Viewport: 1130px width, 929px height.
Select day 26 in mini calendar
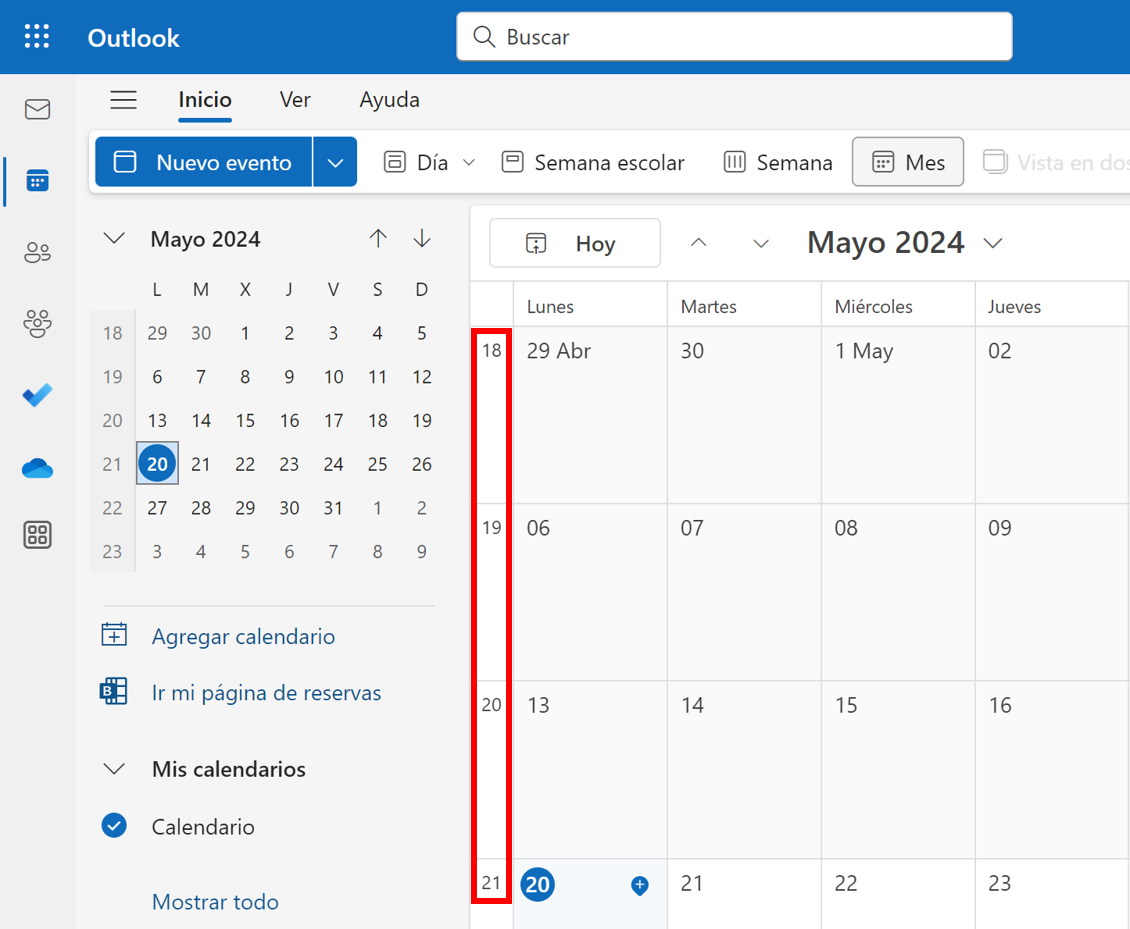click(x=422, y=464)
